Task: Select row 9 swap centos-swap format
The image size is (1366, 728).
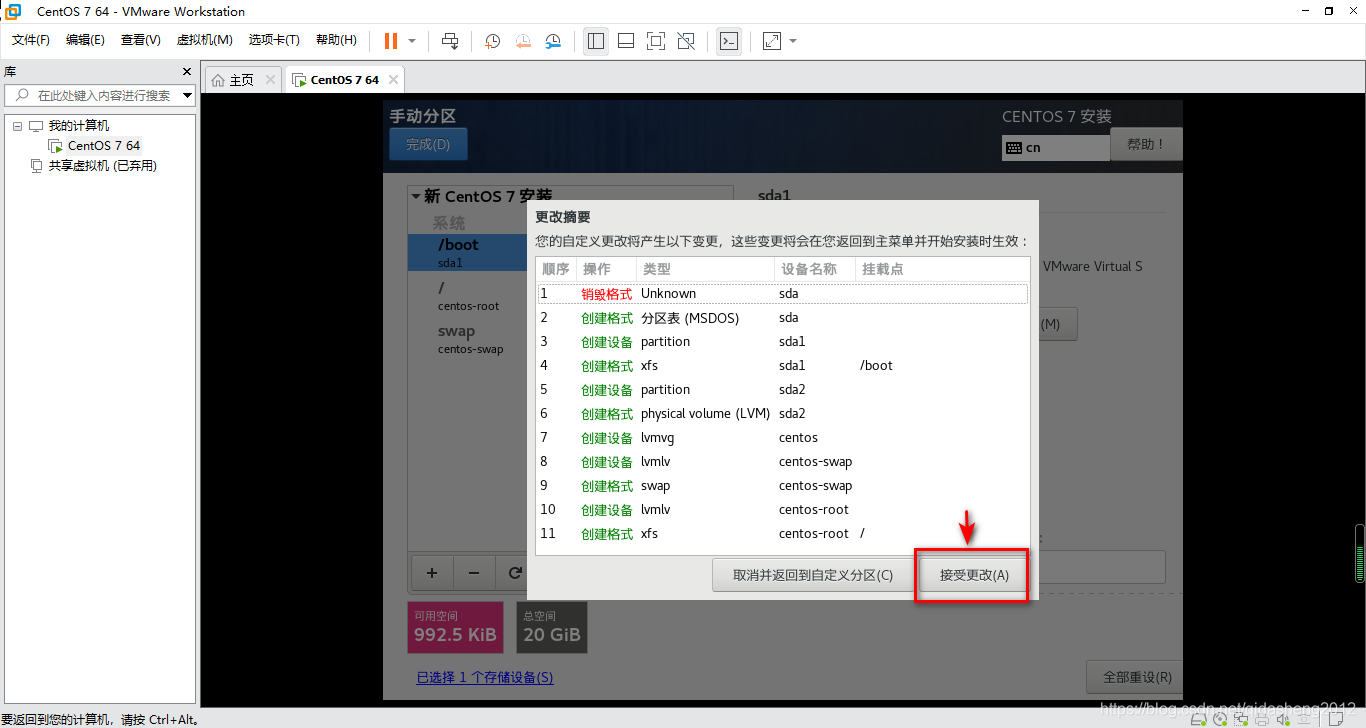Action: [x=782, y=486]
